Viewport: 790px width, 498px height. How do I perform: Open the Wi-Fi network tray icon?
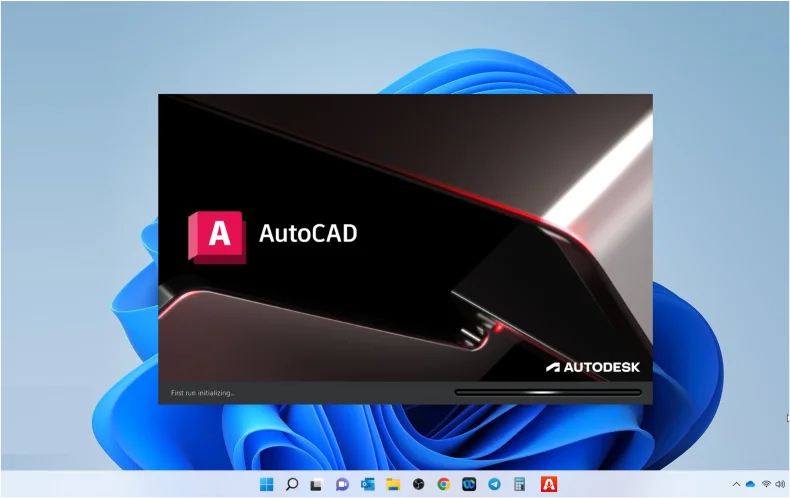[x=766, y=484]
